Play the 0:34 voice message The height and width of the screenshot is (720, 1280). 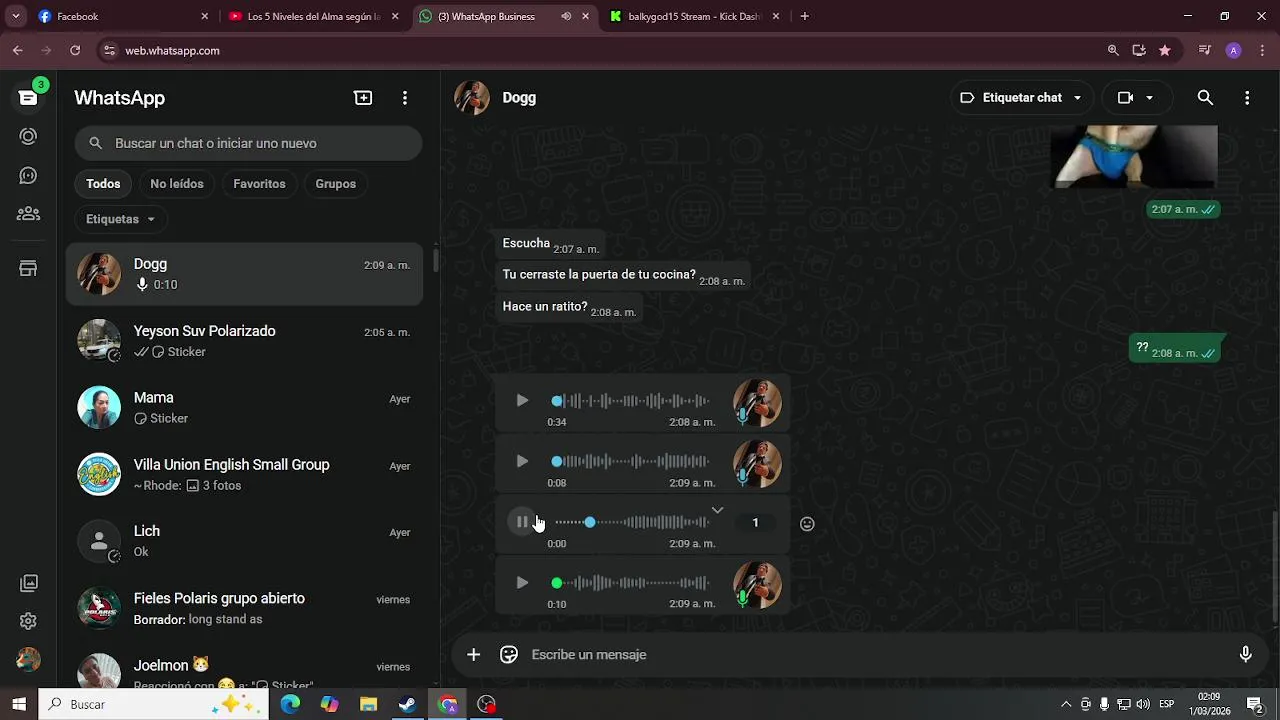click(522, 401)
